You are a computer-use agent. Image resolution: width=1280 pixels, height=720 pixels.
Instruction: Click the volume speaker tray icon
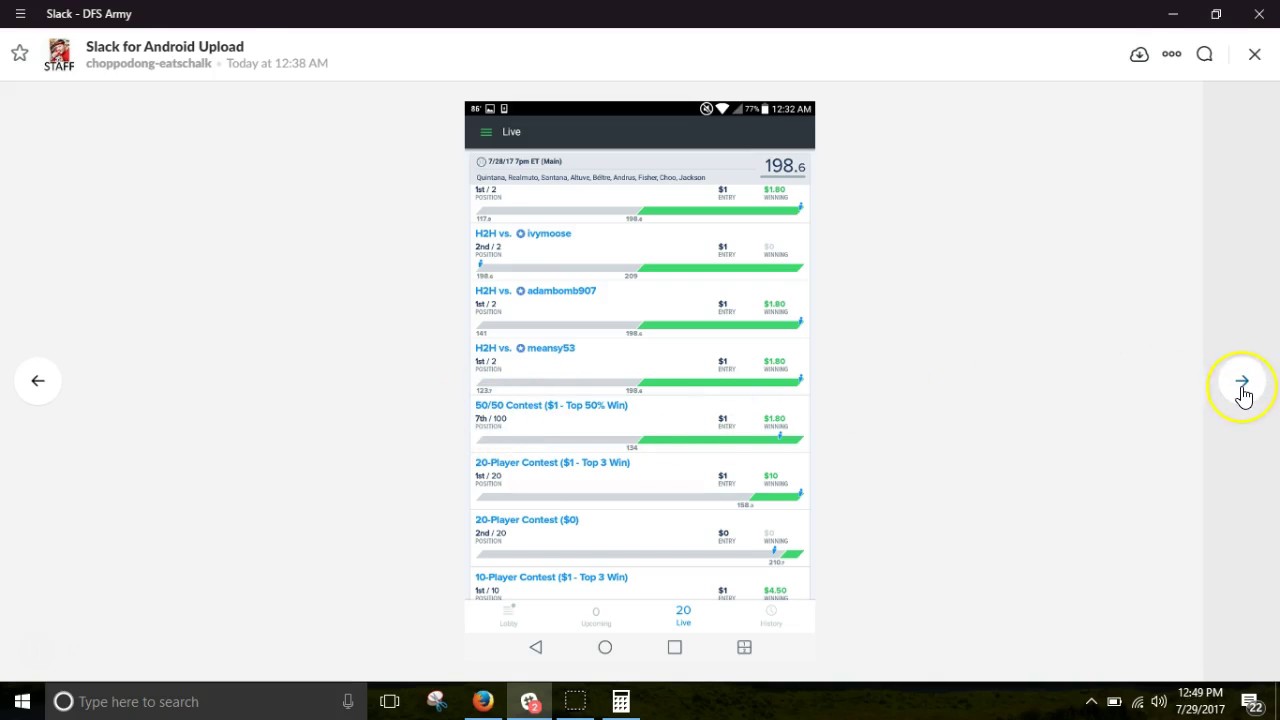(1159, 701)
